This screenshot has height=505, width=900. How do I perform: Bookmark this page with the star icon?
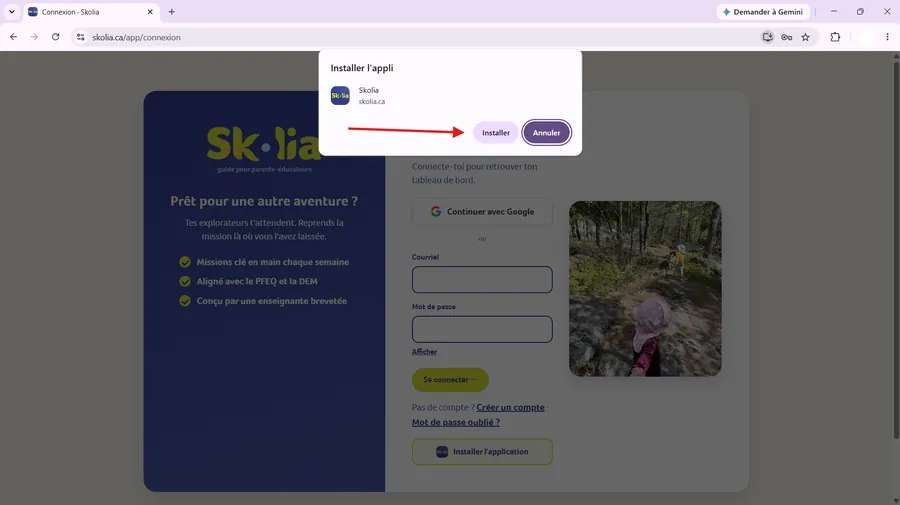[x=805, y=37]
